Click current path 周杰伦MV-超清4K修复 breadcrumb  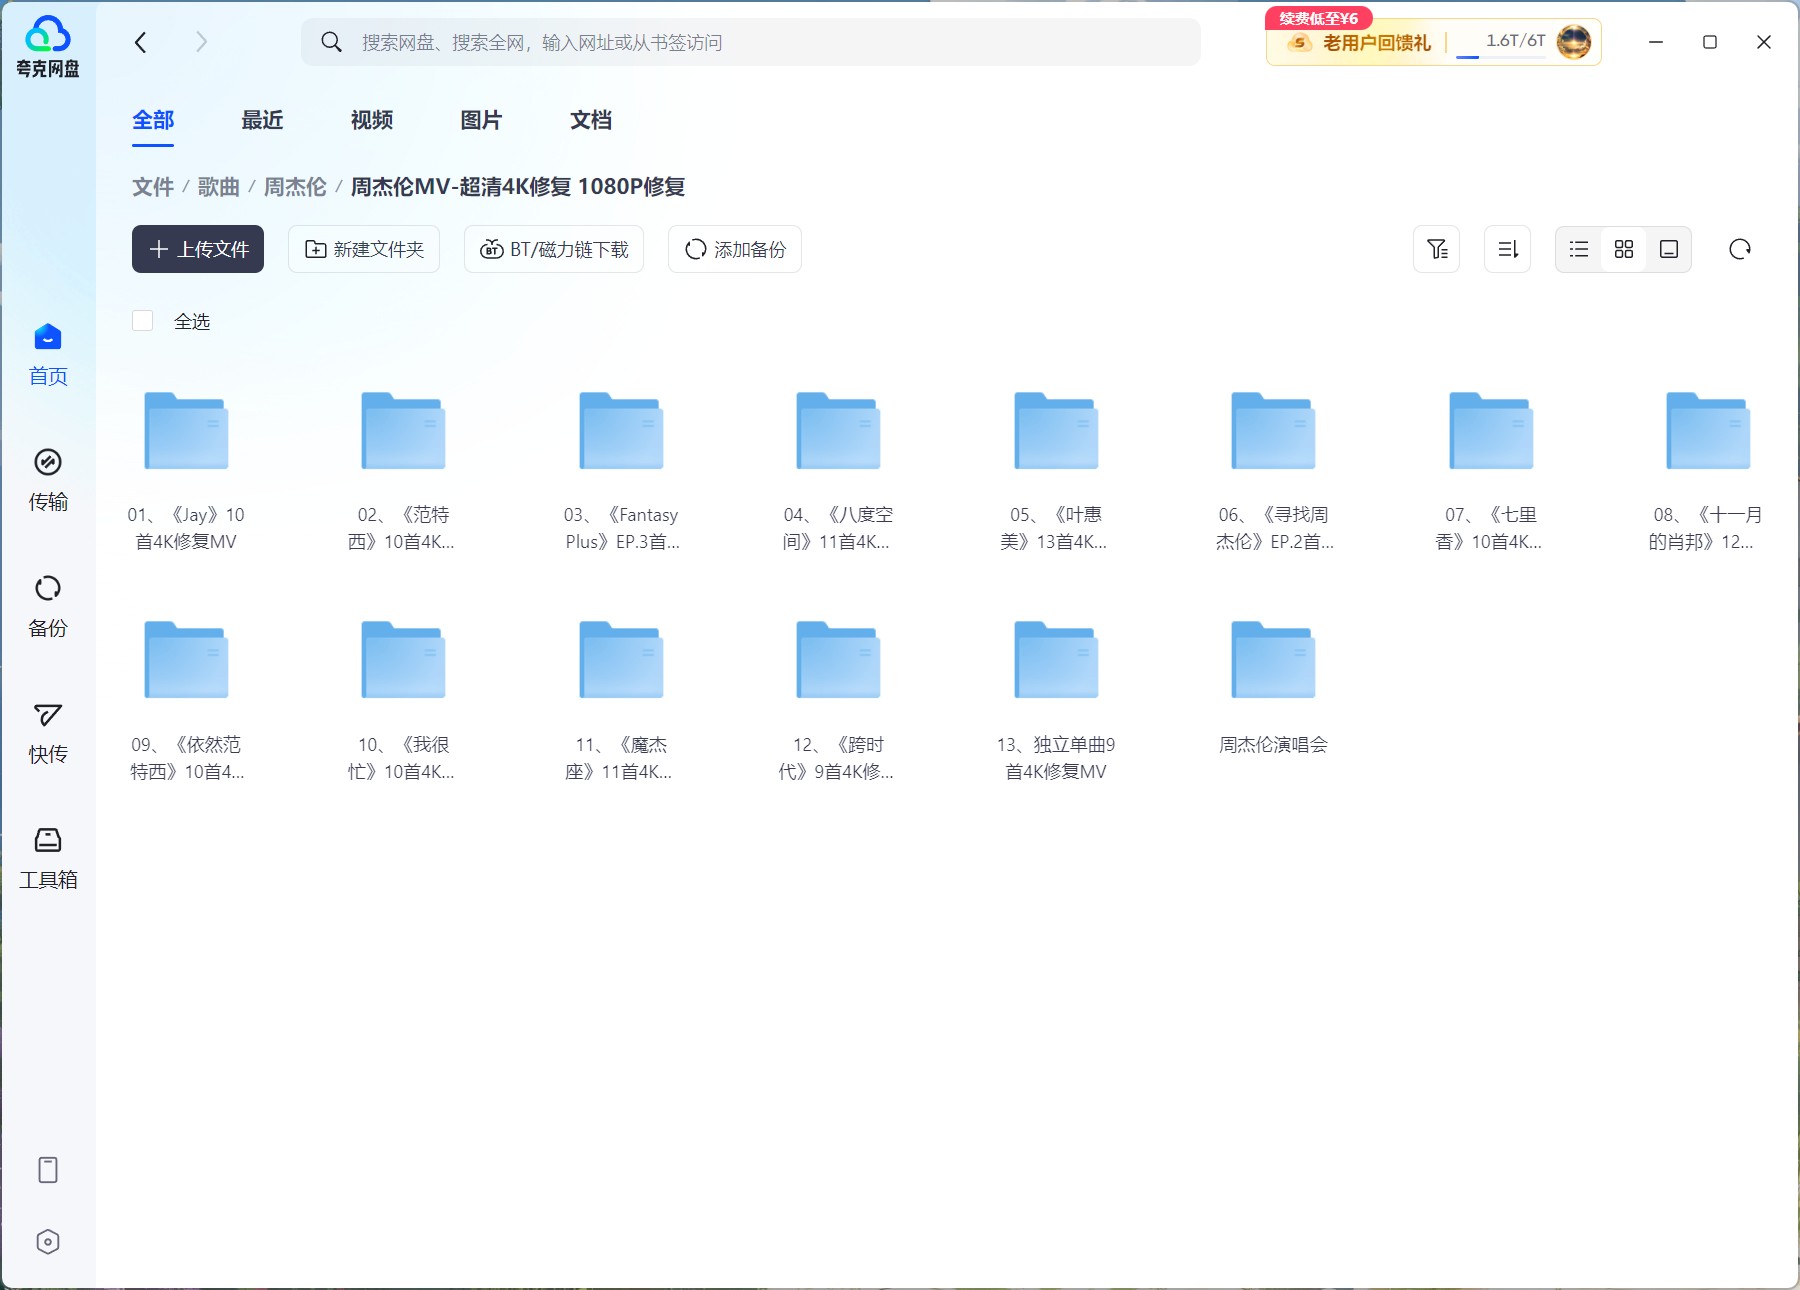pos(518,187)
